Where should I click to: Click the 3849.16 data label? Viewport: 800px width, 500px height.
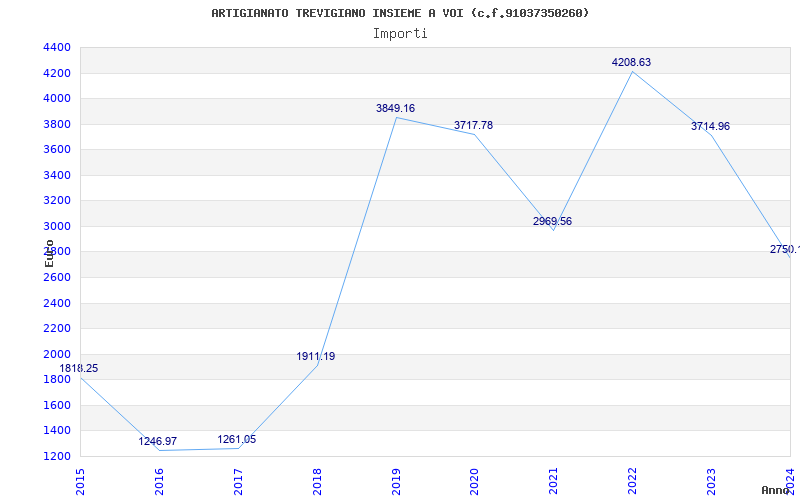[x=395, y=108]
